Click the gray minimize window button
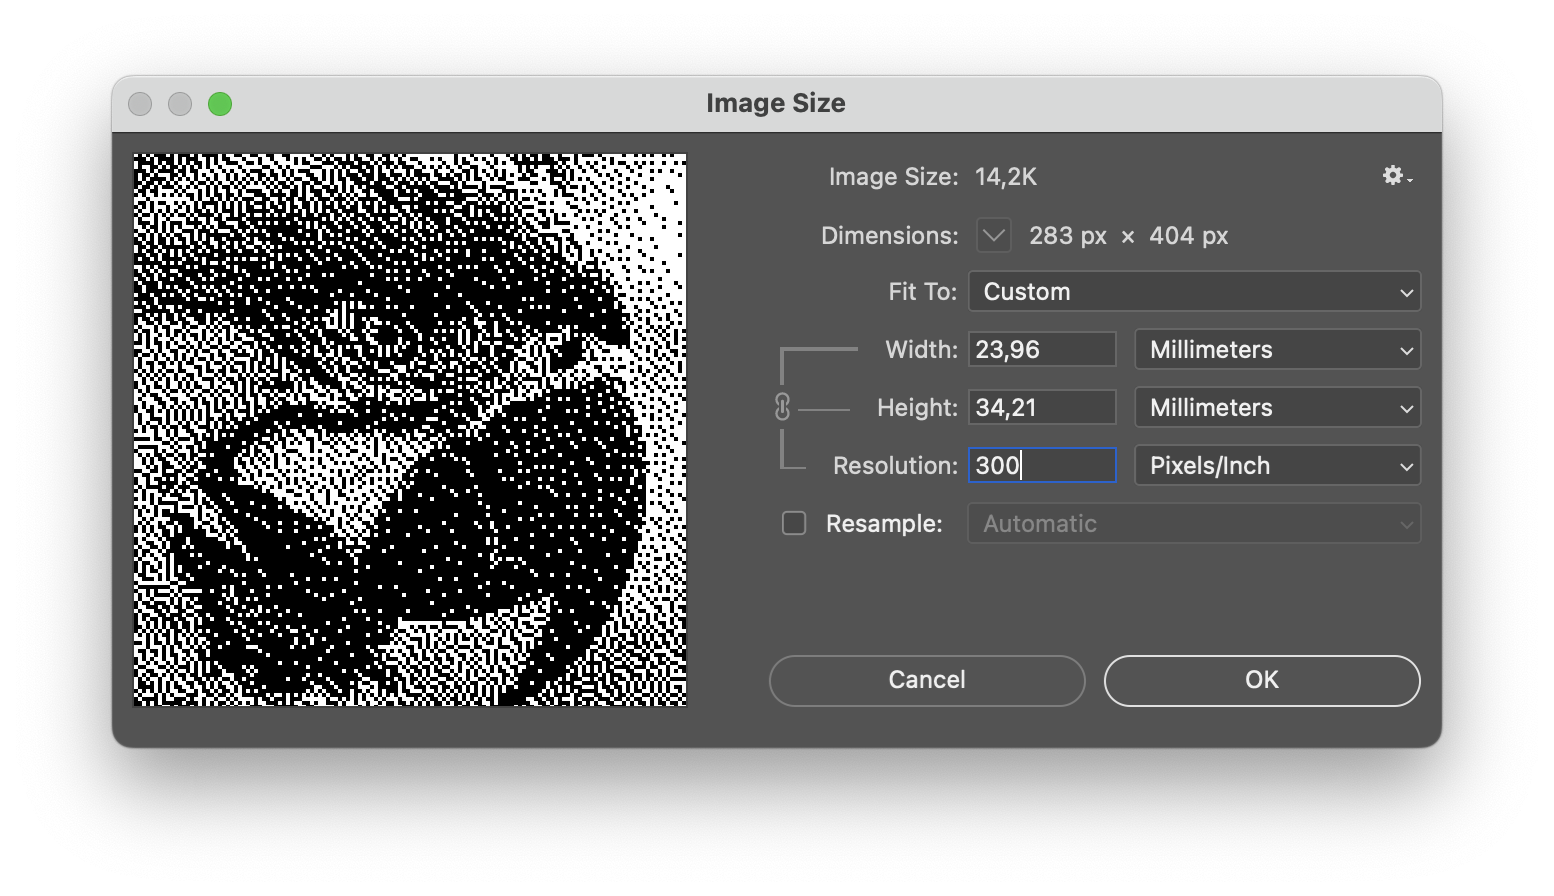The height and width of the screenshot is (896, 1554). pyautogui.click(x=180, y=104)
